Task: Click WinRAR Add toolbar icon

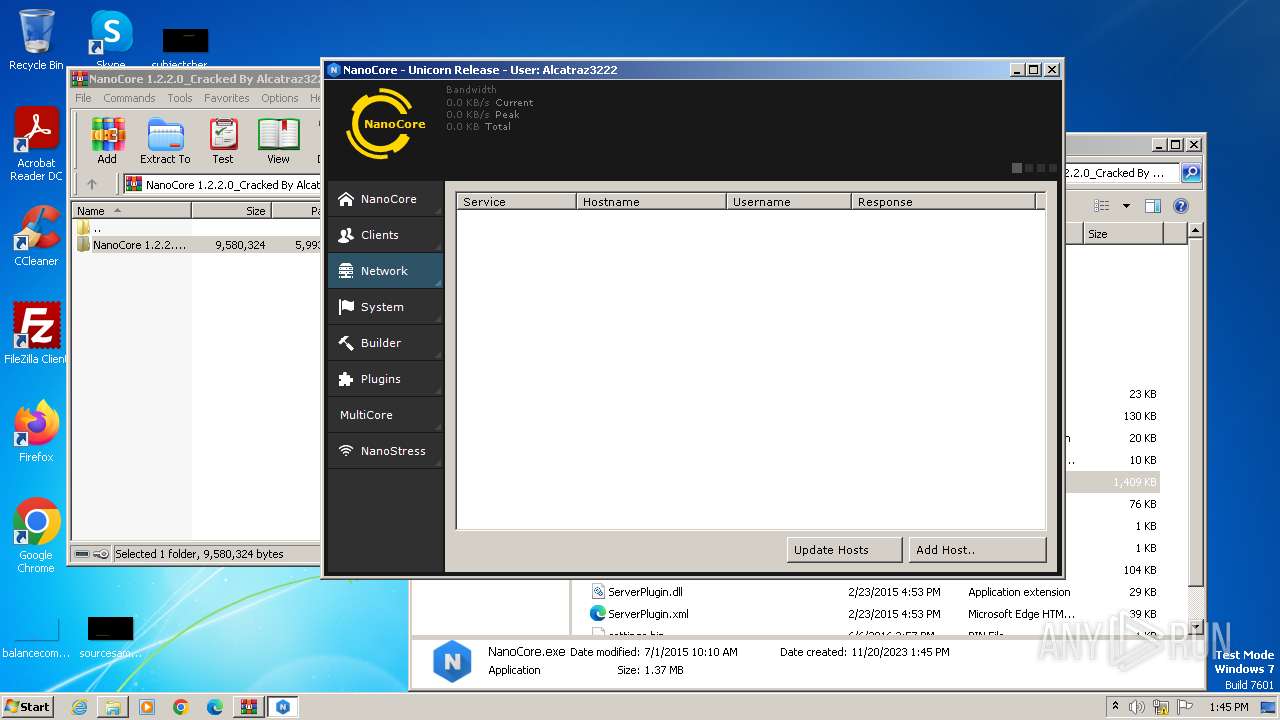Action: (x=107, y=140)
